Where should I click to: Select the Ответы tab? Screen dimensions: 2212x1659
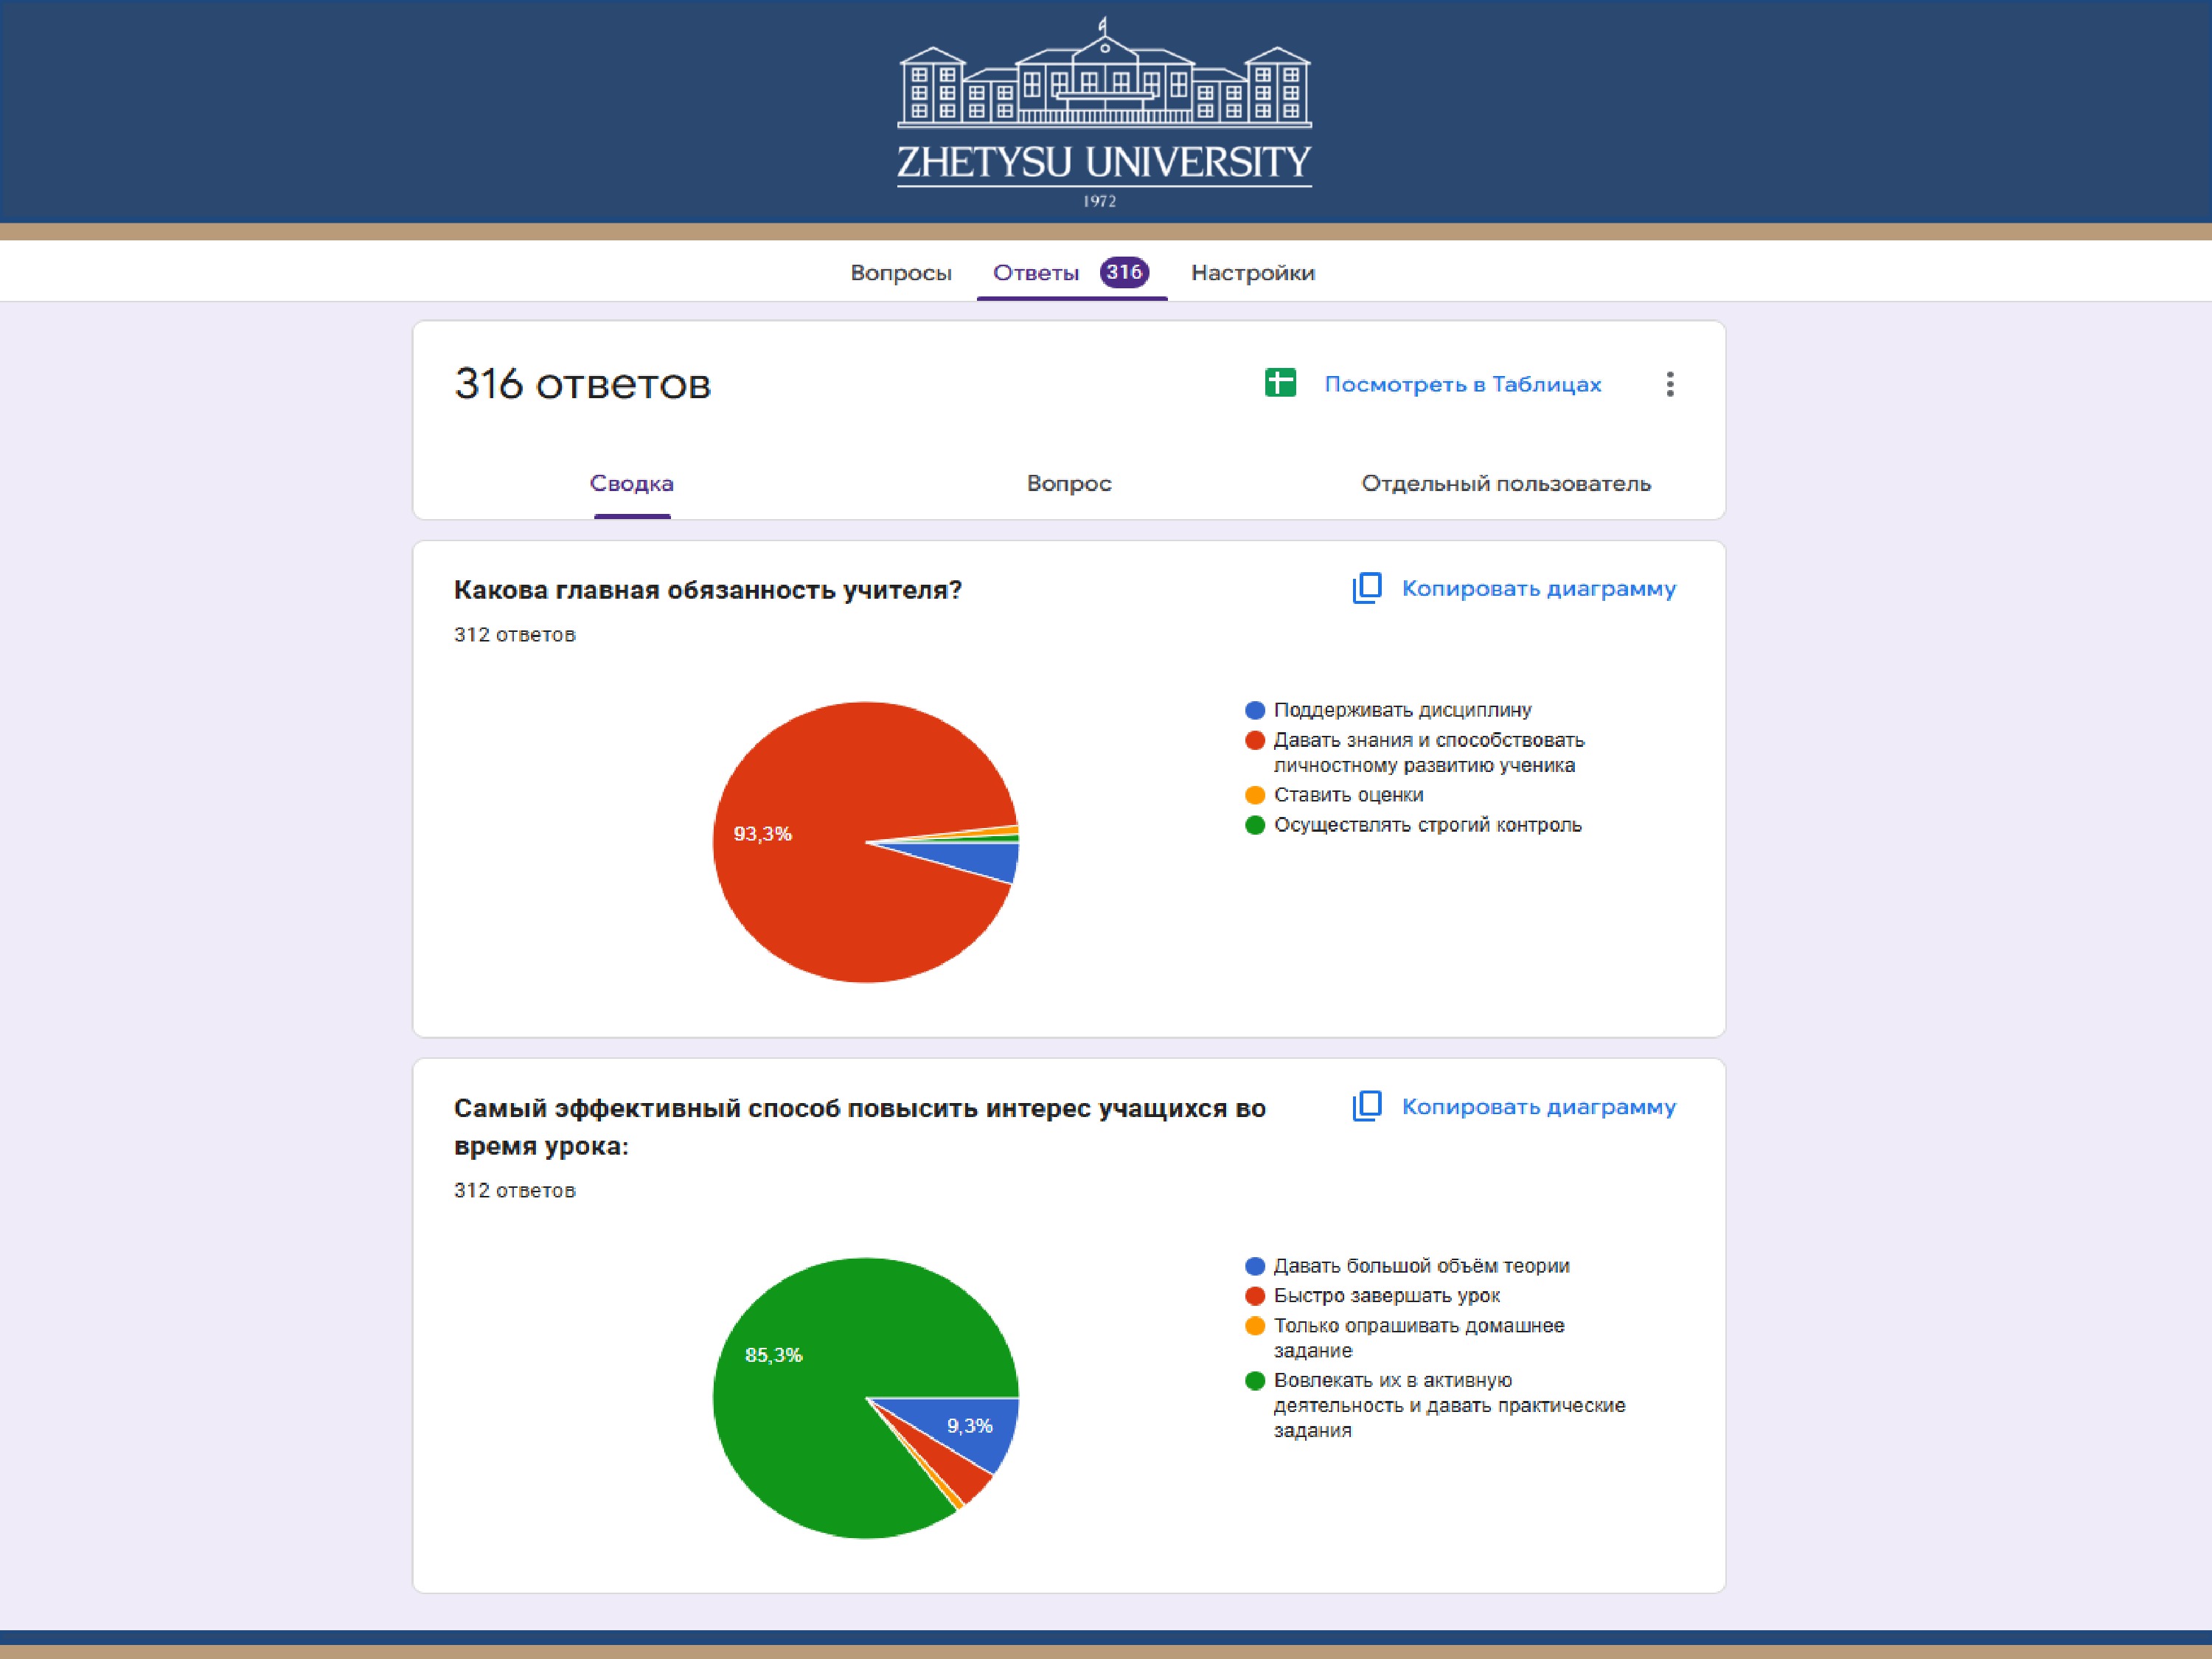point(1036,273)
